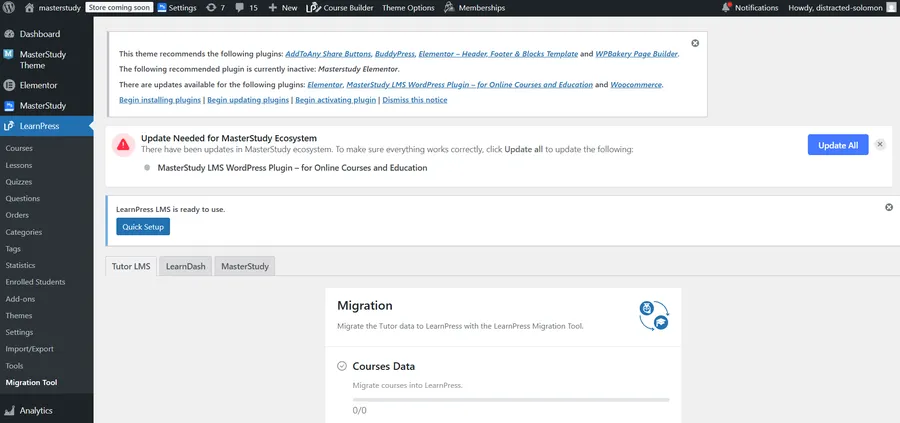The height and width of the screenshot is (423, 900).
Task: Switch to the Tutor LMS tab
Action: tap(131, 266)
